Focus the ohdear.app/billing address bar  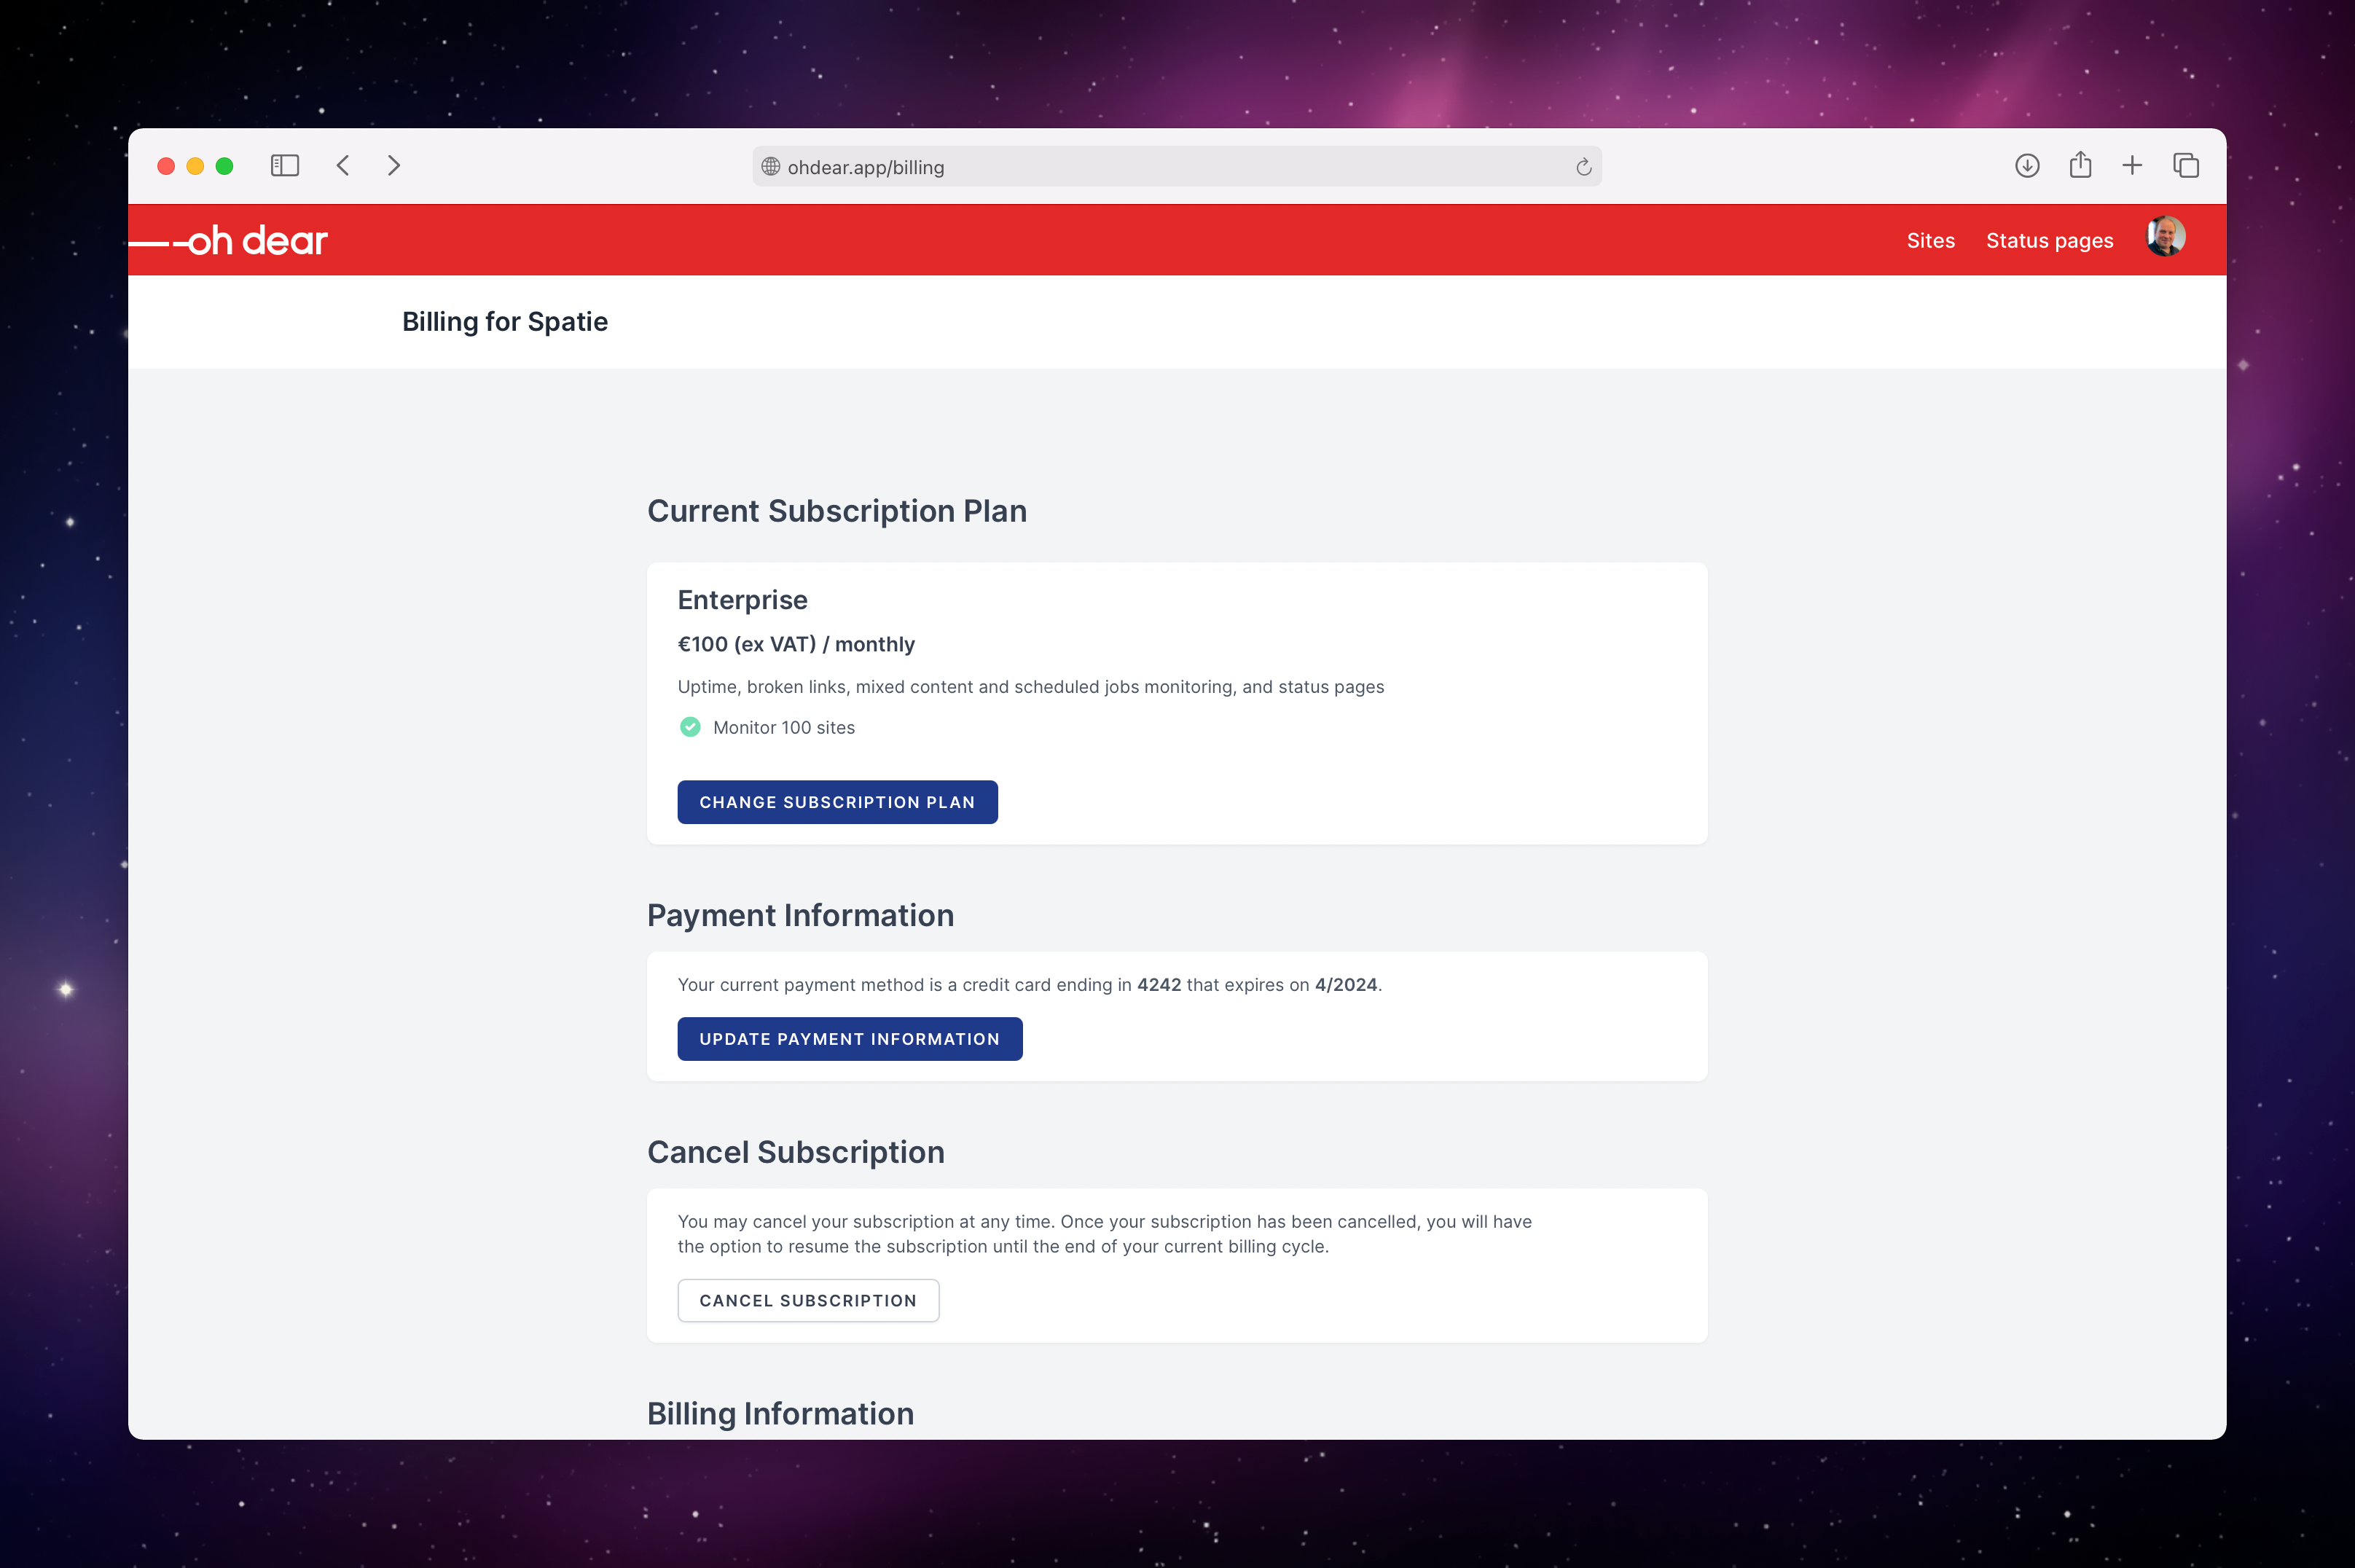[1176, 167]
